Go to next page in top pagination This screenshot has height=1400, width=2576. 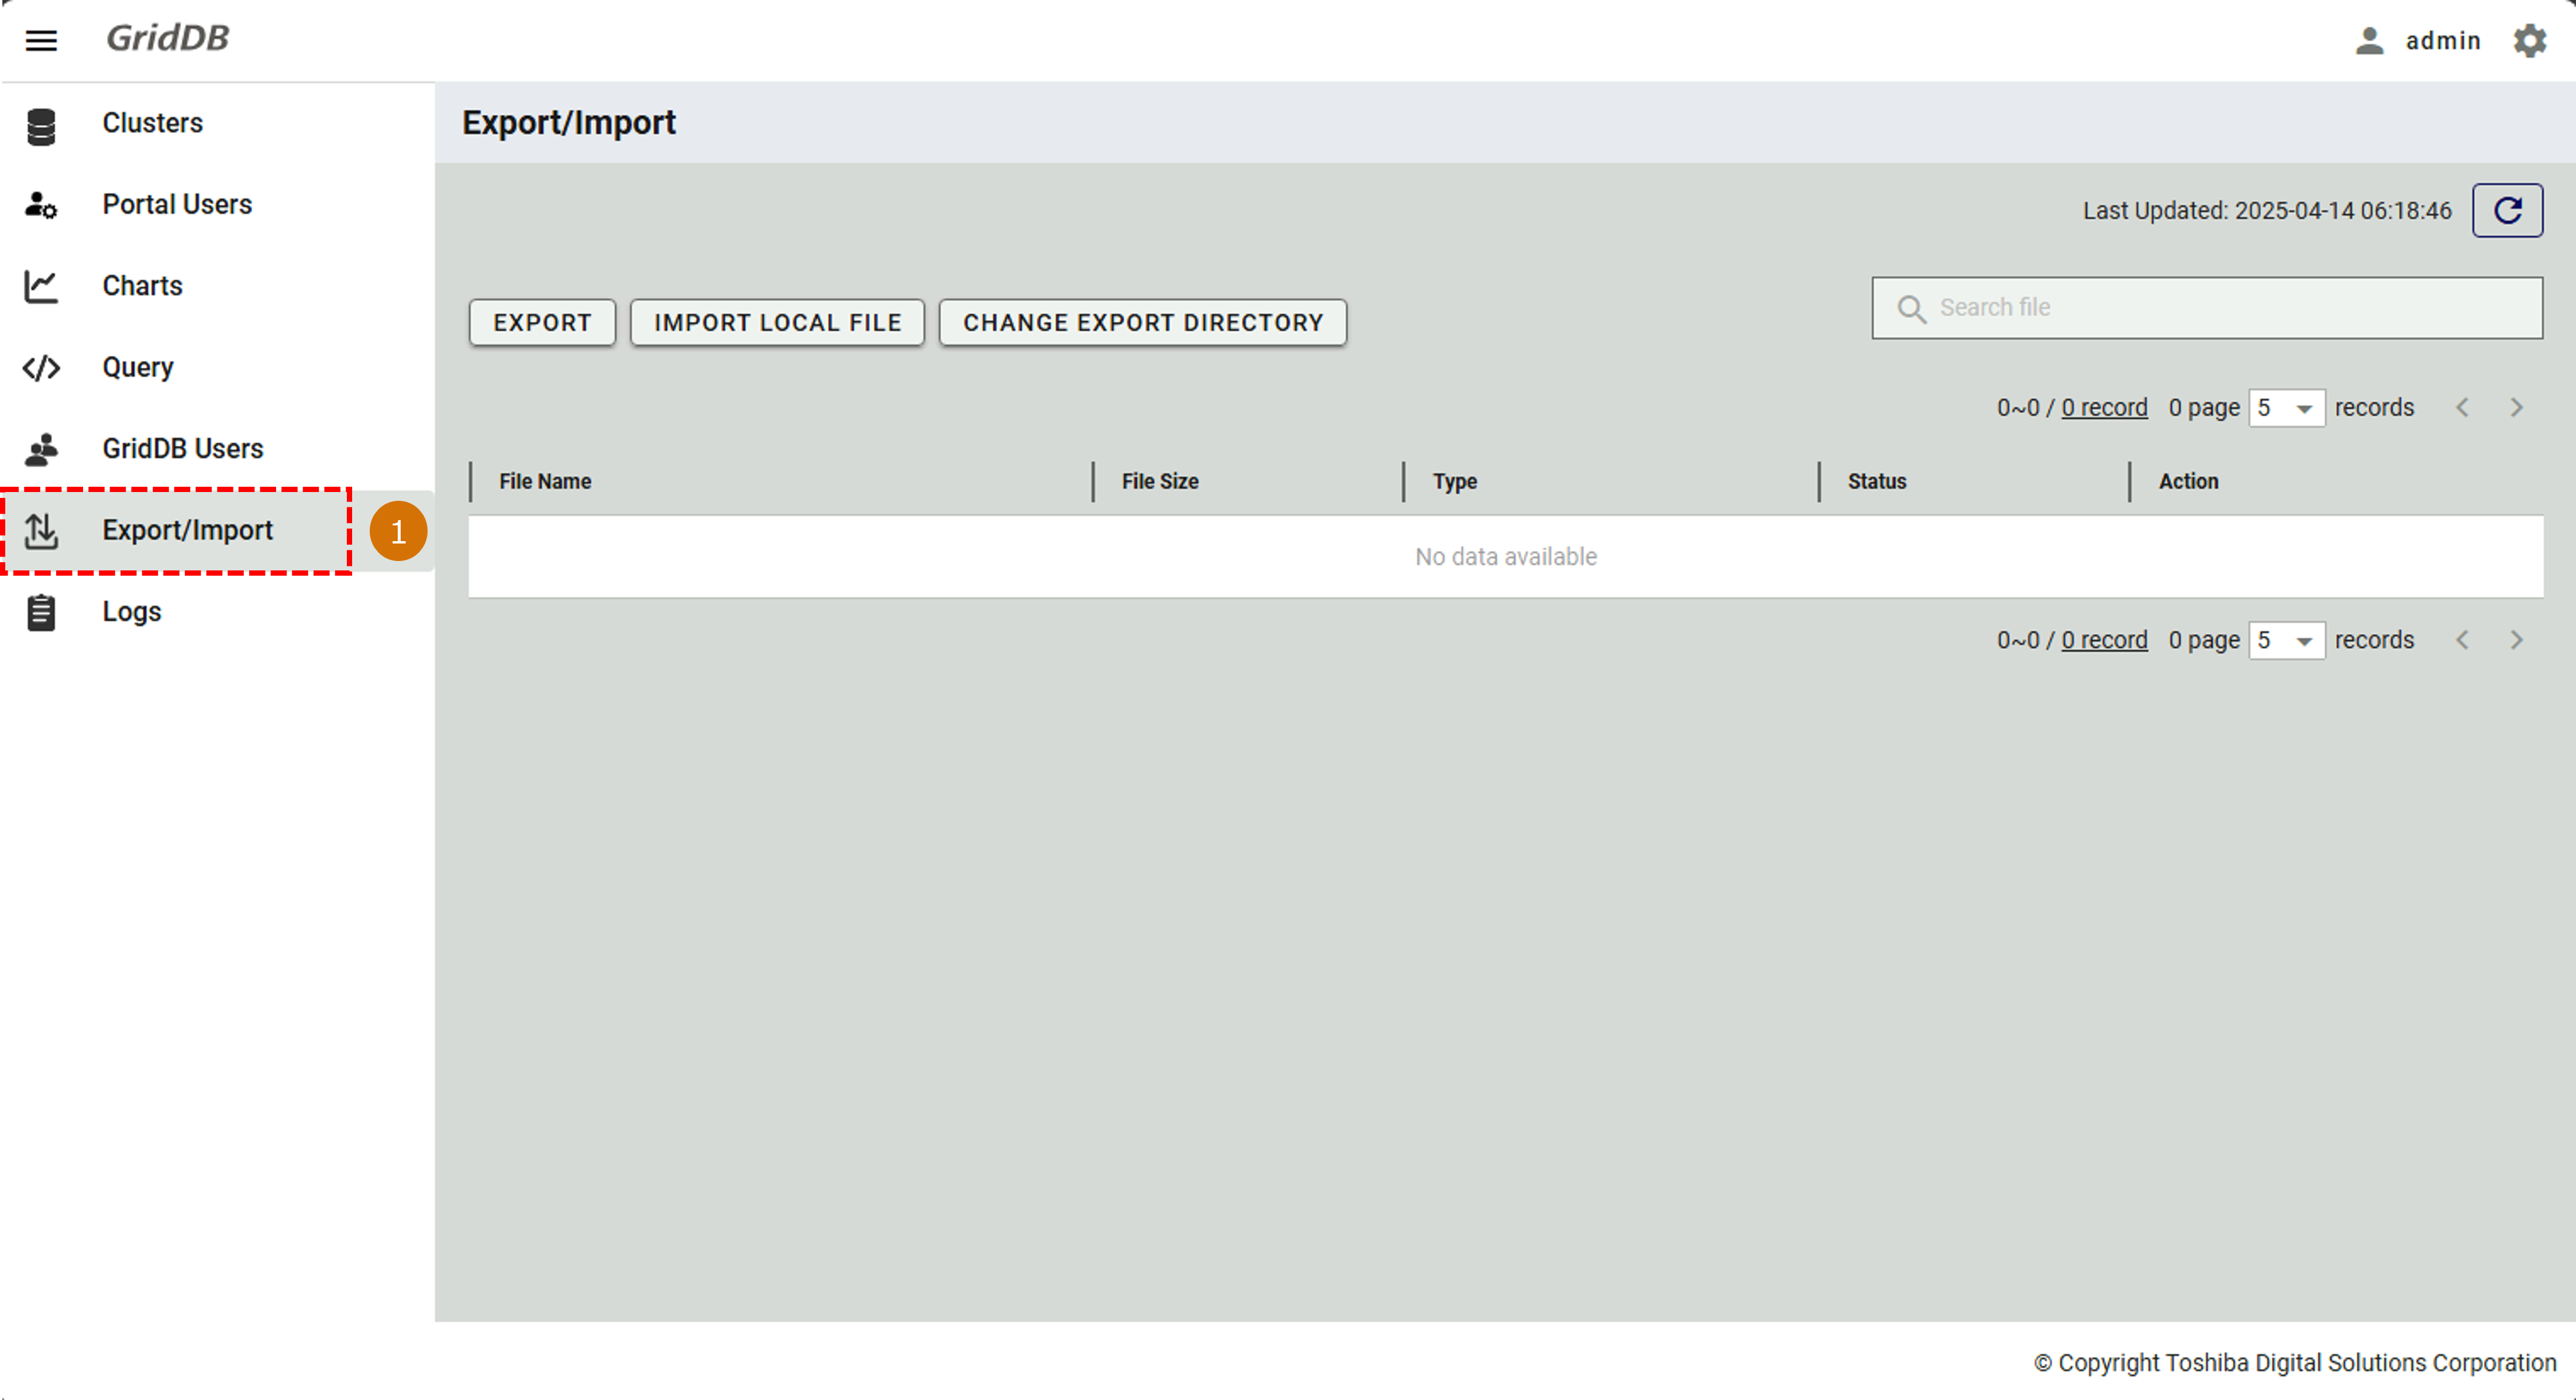(2516, 408)
